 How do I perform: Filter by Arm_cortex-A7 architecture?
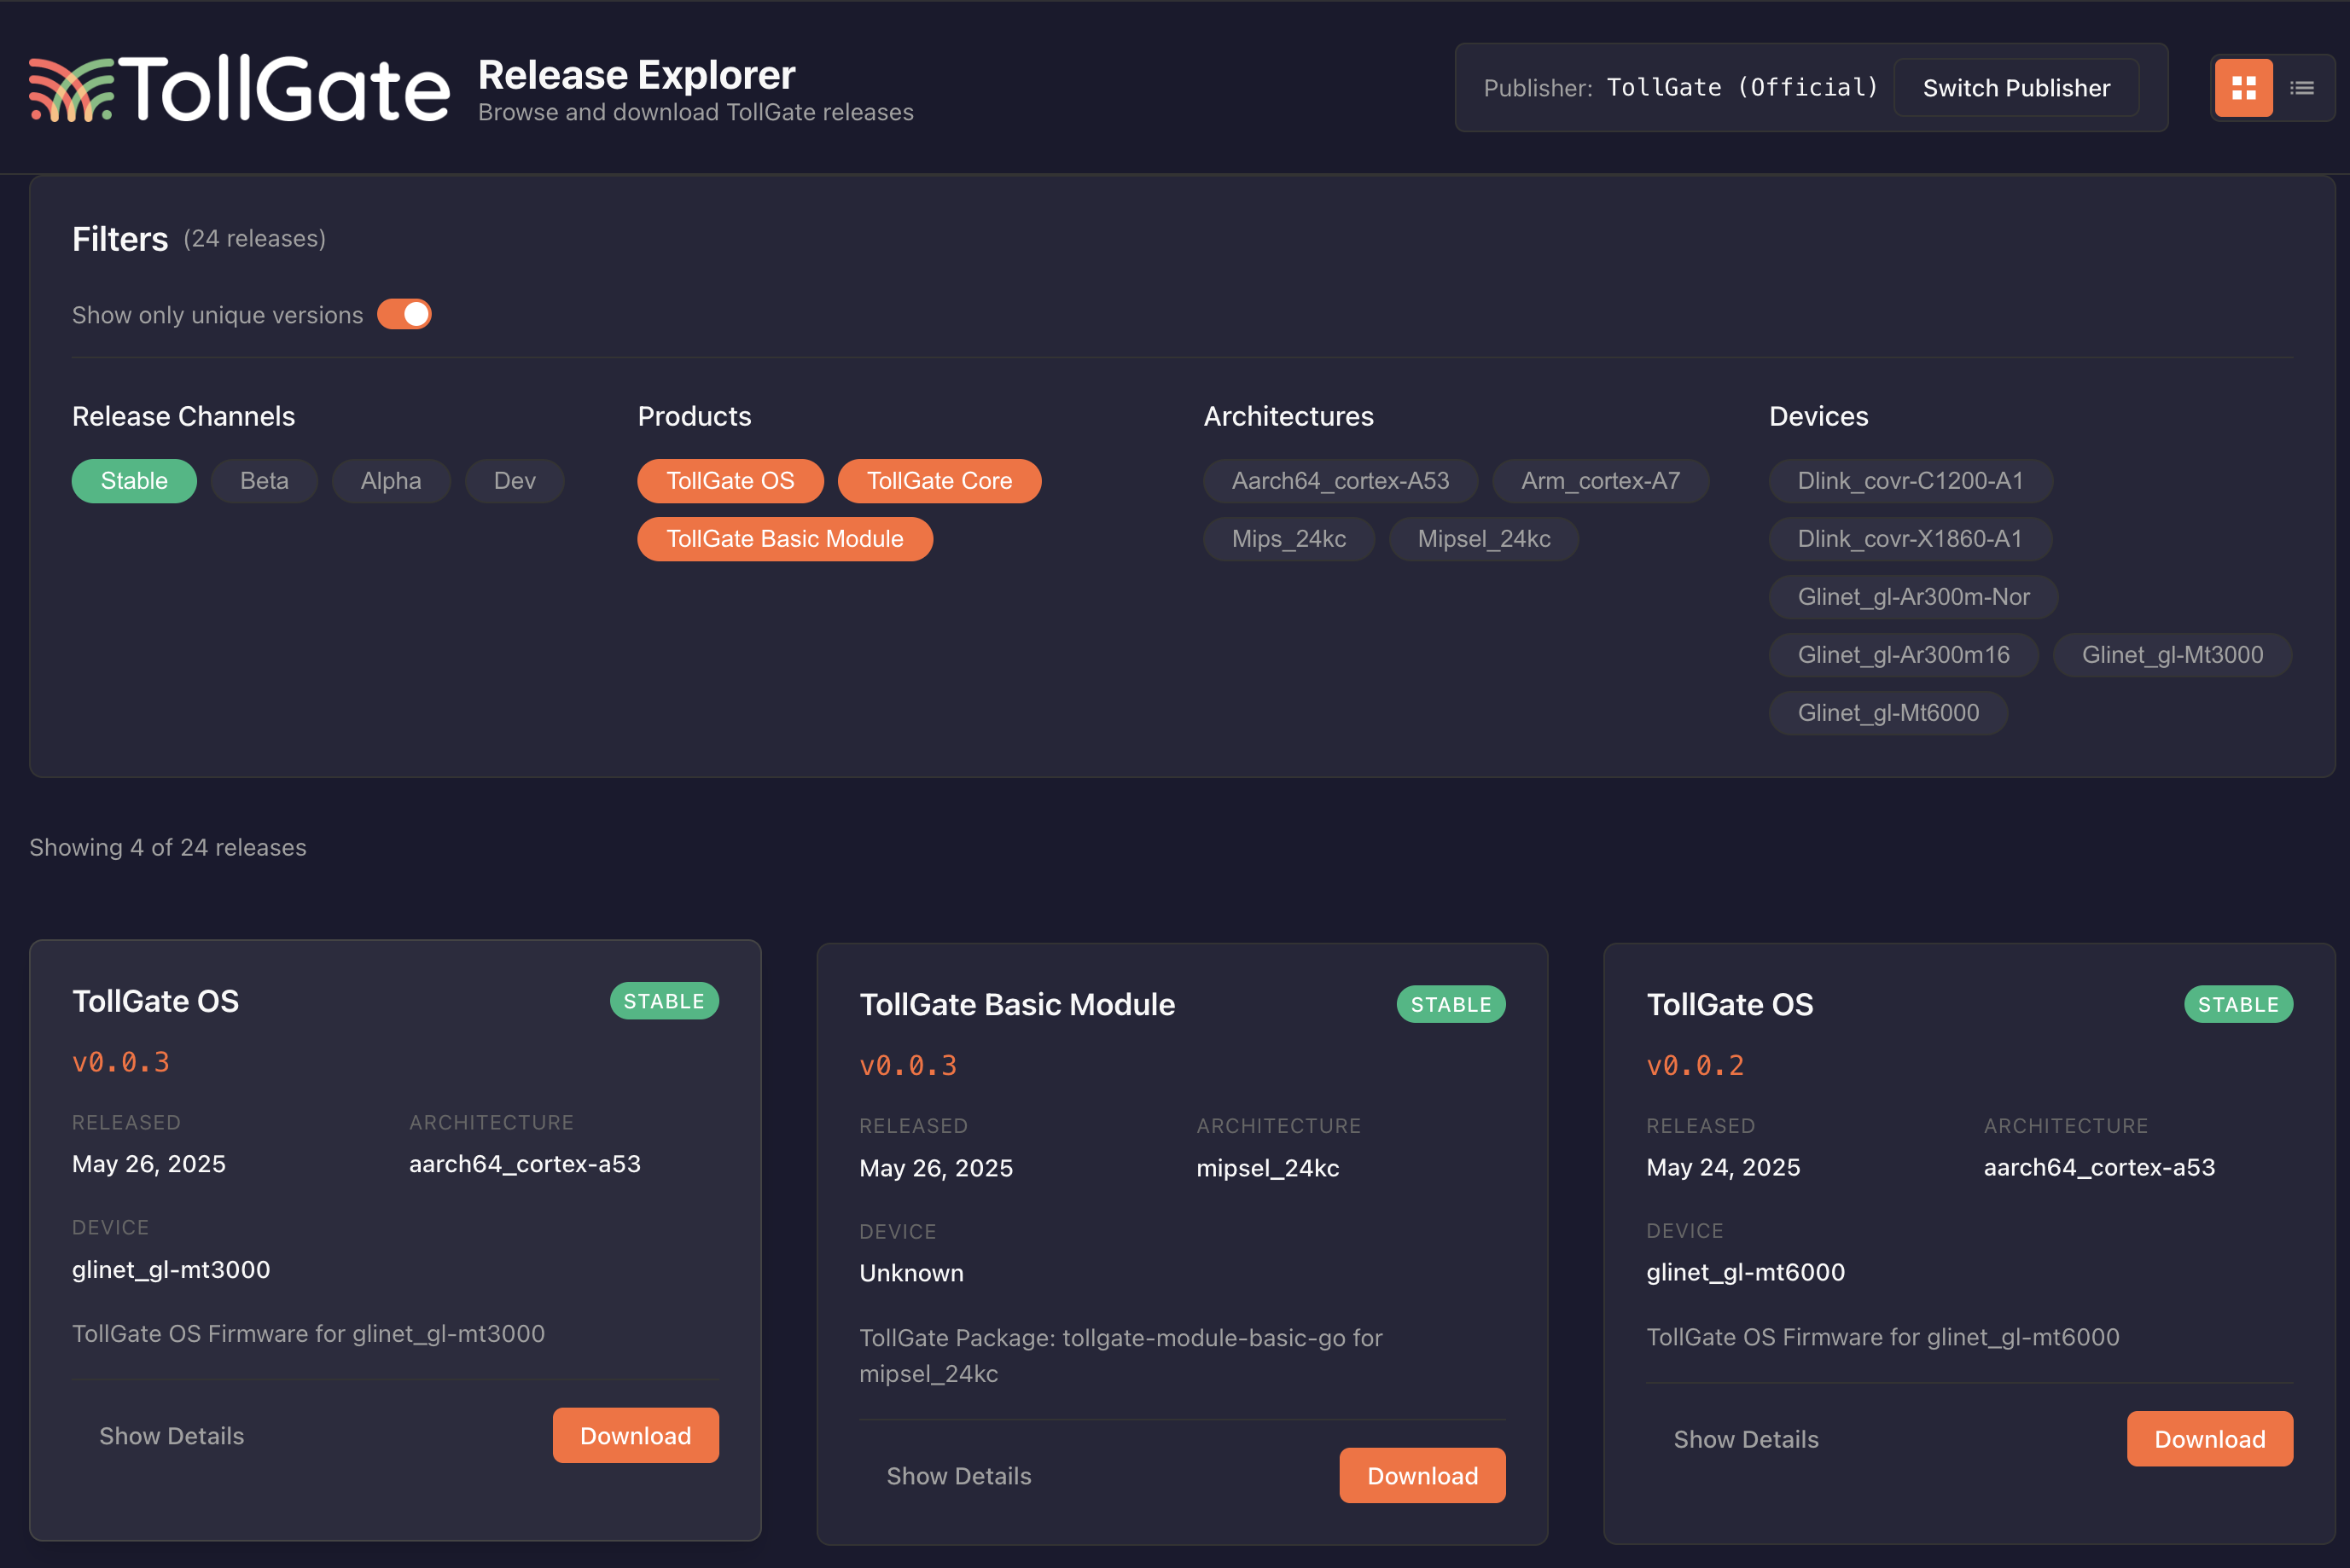click(1600, 481)
